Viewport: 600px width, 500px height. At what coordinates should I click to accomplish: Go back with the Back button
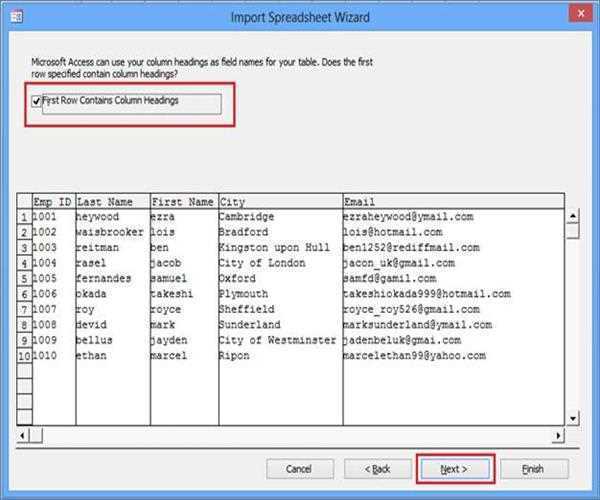(x=377, y=468)
